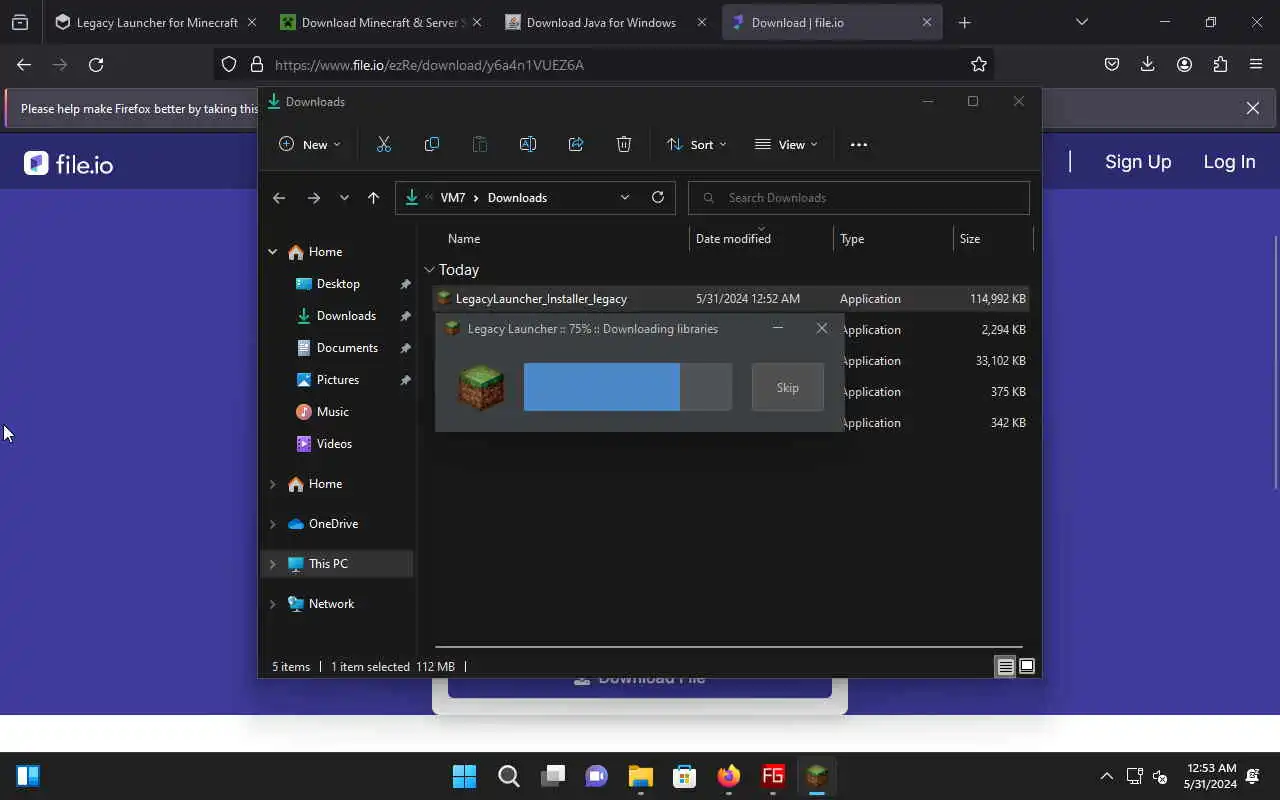Select the LegacyLauncher_Installer_legacy file

(x=731, y=299)
